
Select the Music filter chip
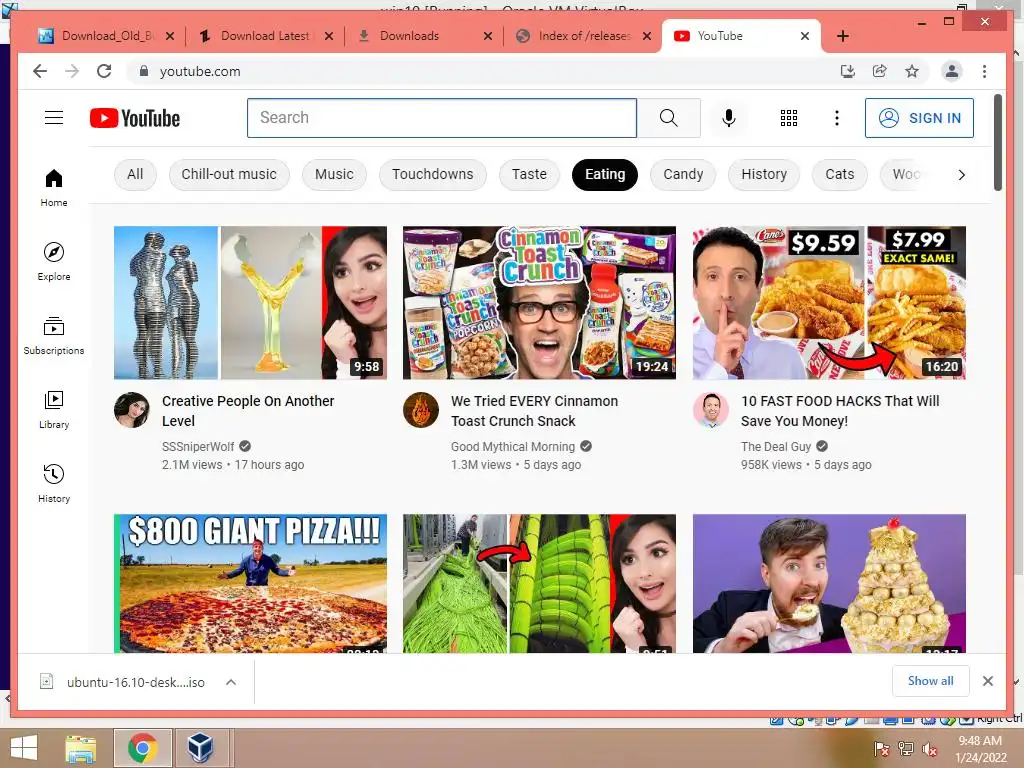point(334,174)
